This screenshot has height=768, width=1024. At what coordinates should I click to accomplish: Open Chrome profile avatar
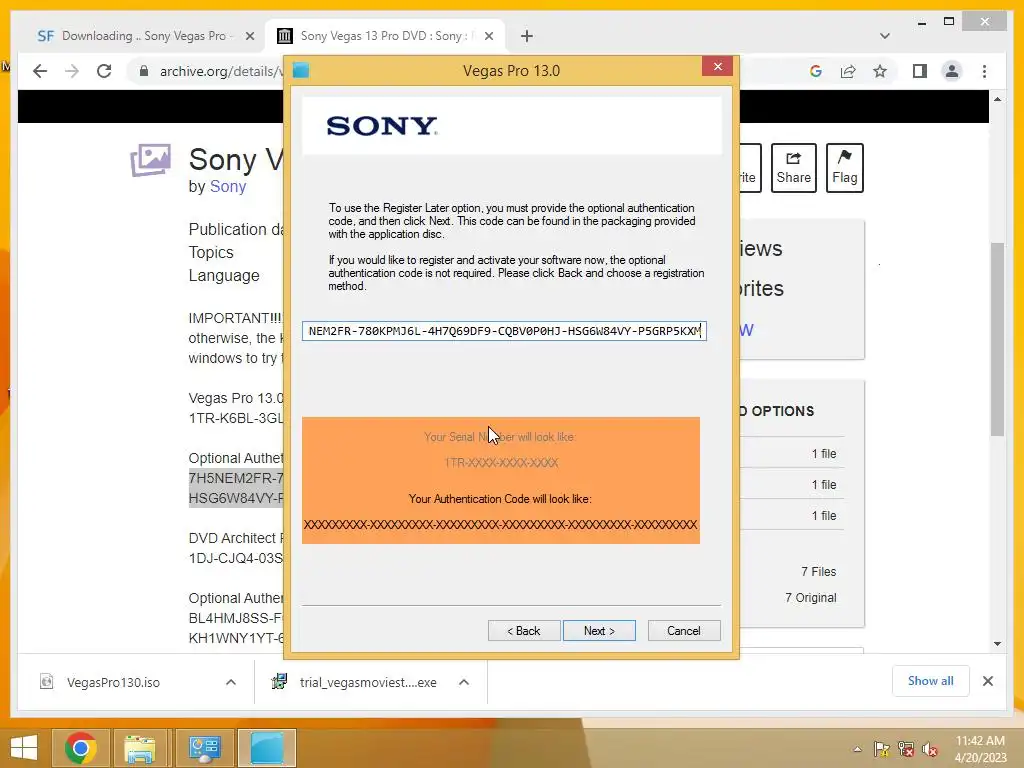(x=952, y=71)
